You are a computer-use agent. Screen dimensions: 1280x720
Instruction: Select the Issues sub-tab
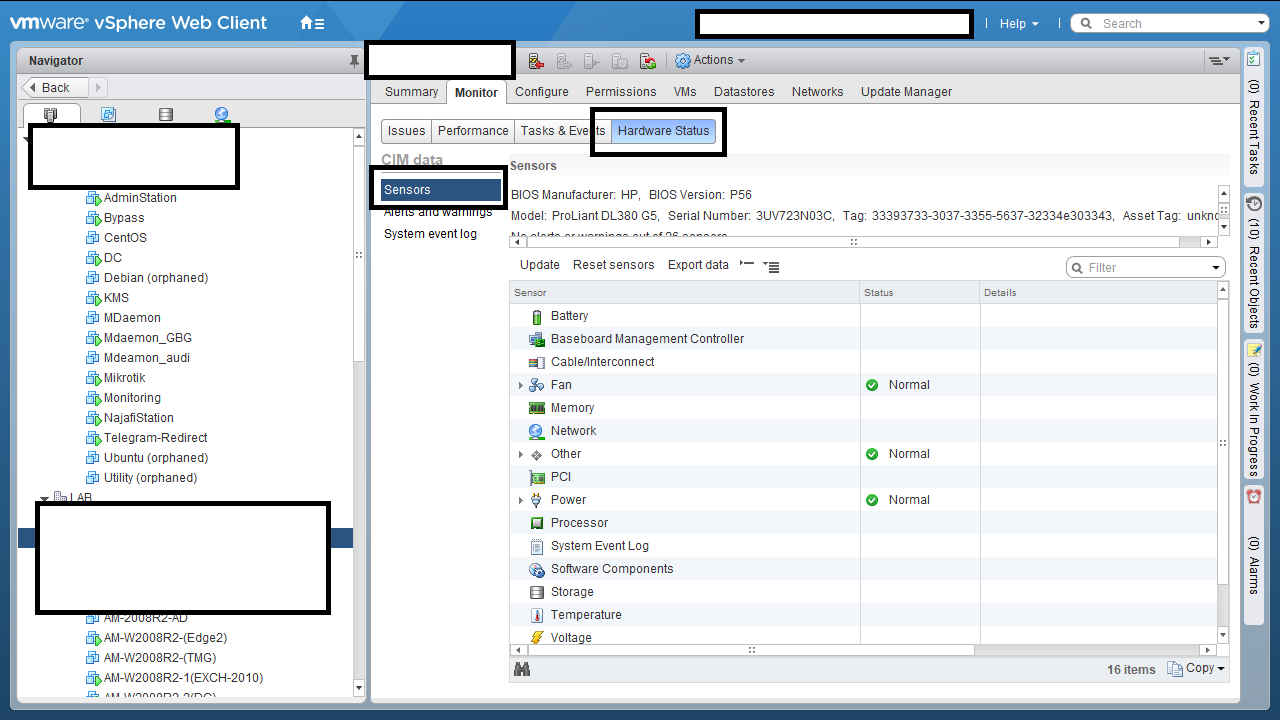[406, 131]
